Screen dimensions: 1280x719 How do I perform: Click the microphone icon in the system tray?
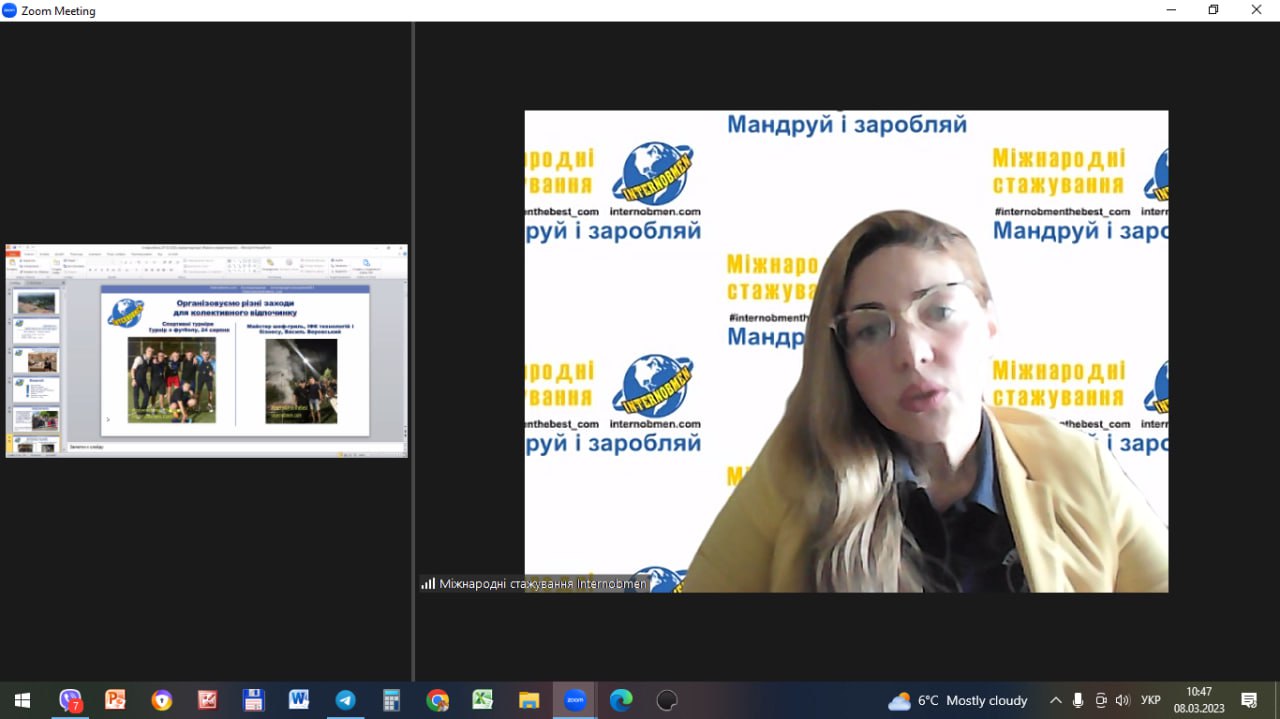tap(1078, 700)
